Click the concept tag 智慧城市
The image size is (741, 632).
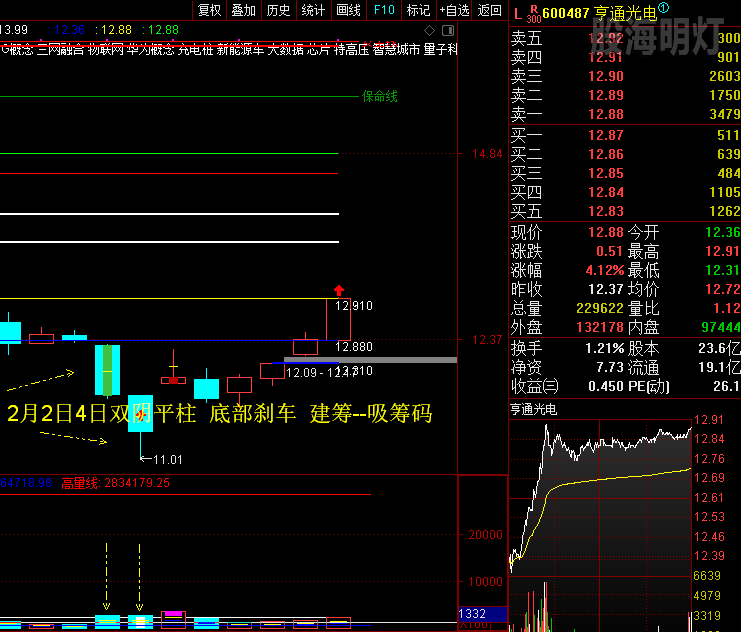tap(396, 49)
